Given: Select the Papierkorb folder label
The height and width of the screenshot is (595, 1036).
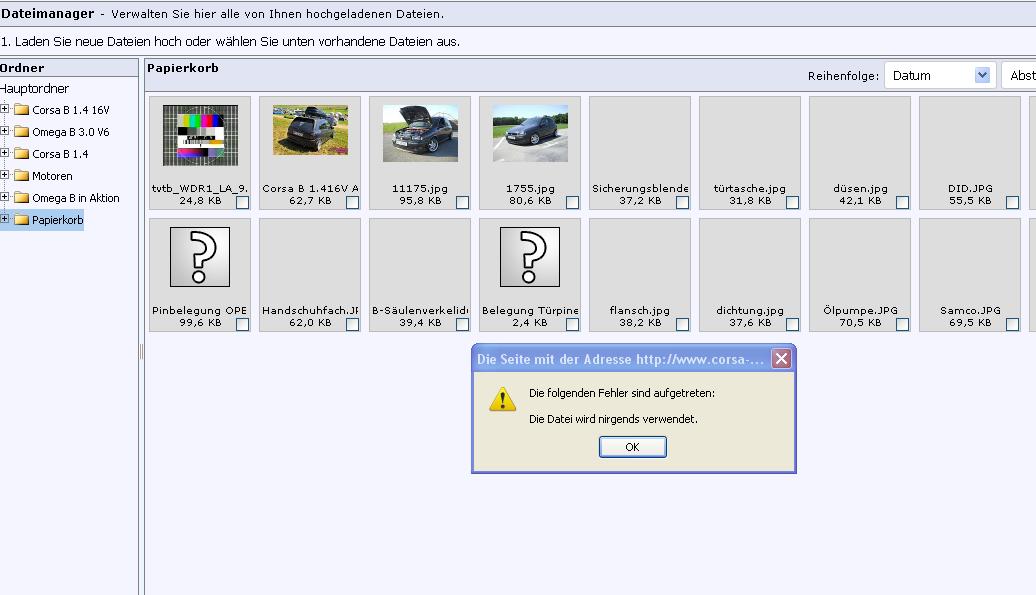Looking at the screenshot, I should [x=57, y=220].
